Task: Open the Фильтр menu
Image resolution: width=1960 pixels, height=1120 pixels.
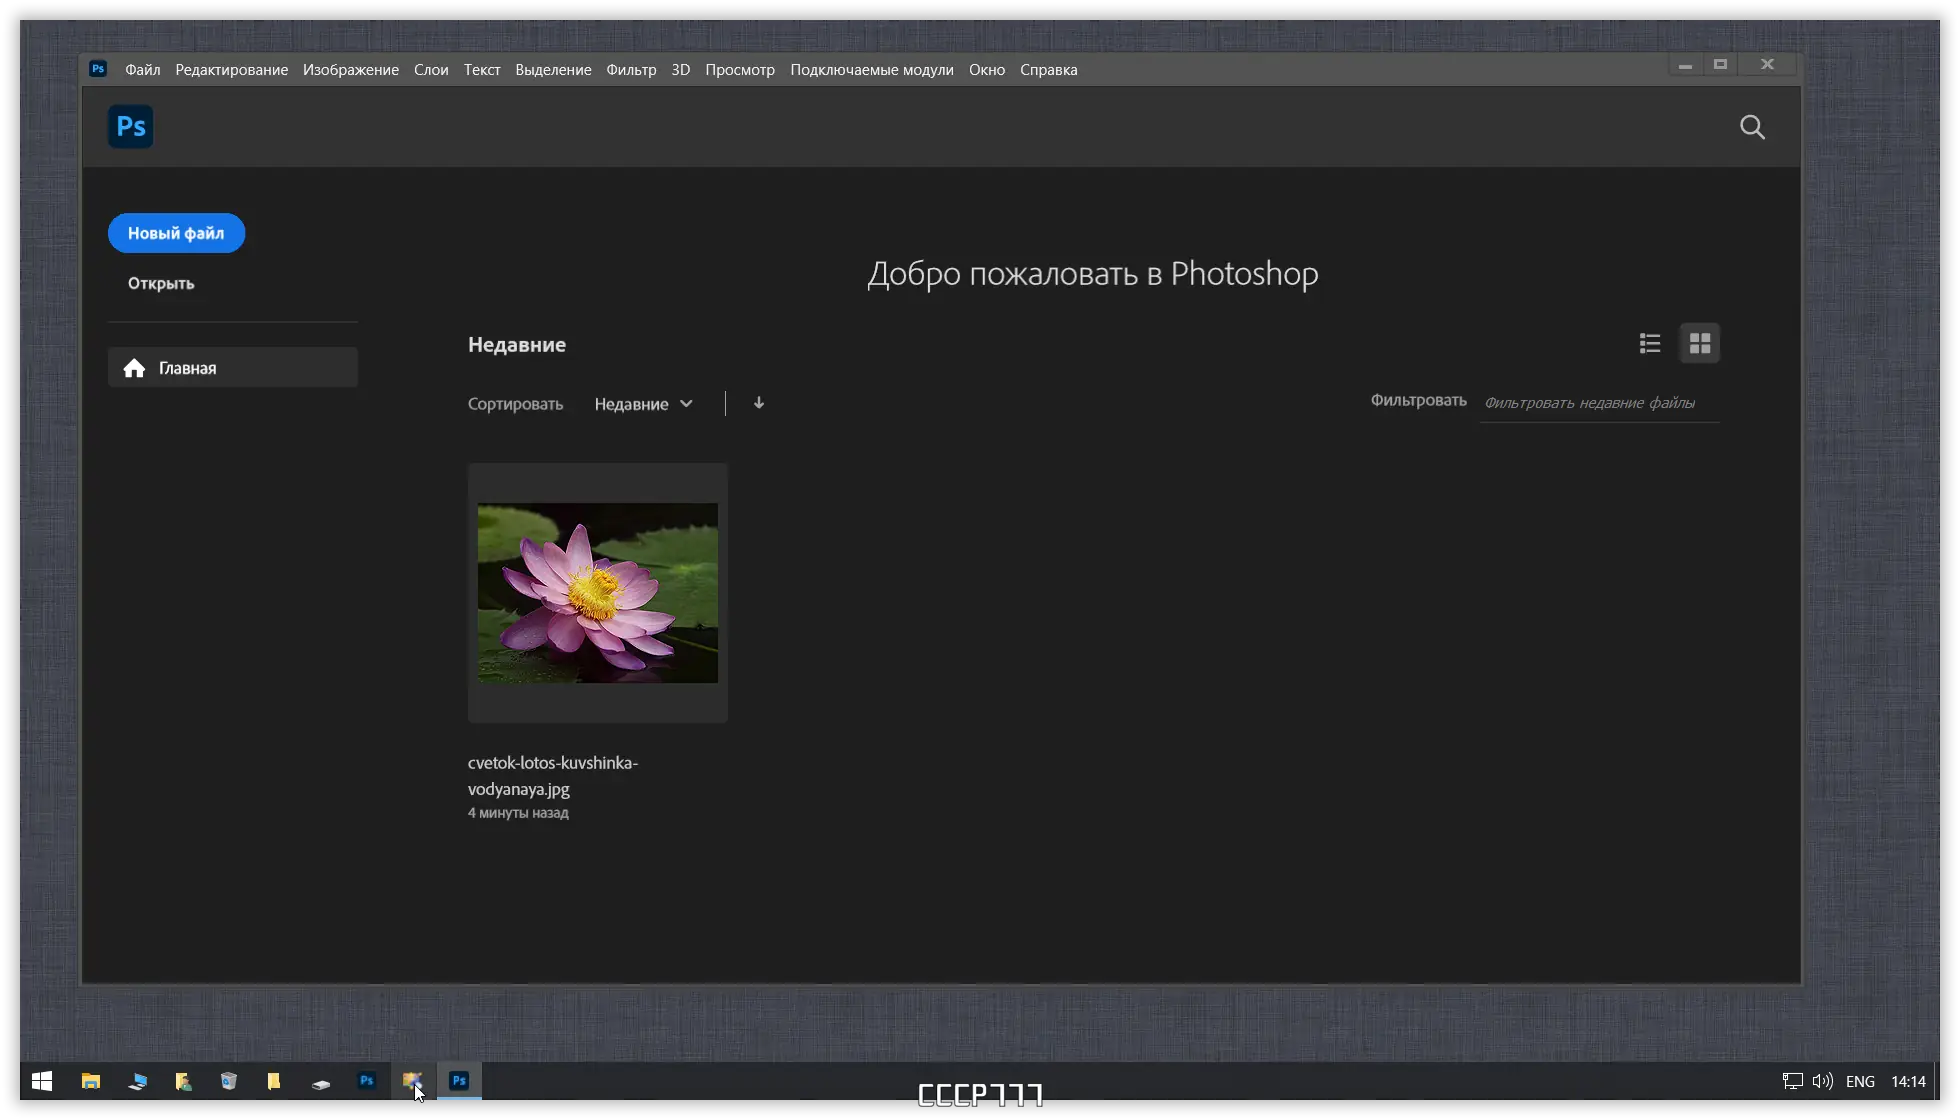Action: (x=631, y=69)
